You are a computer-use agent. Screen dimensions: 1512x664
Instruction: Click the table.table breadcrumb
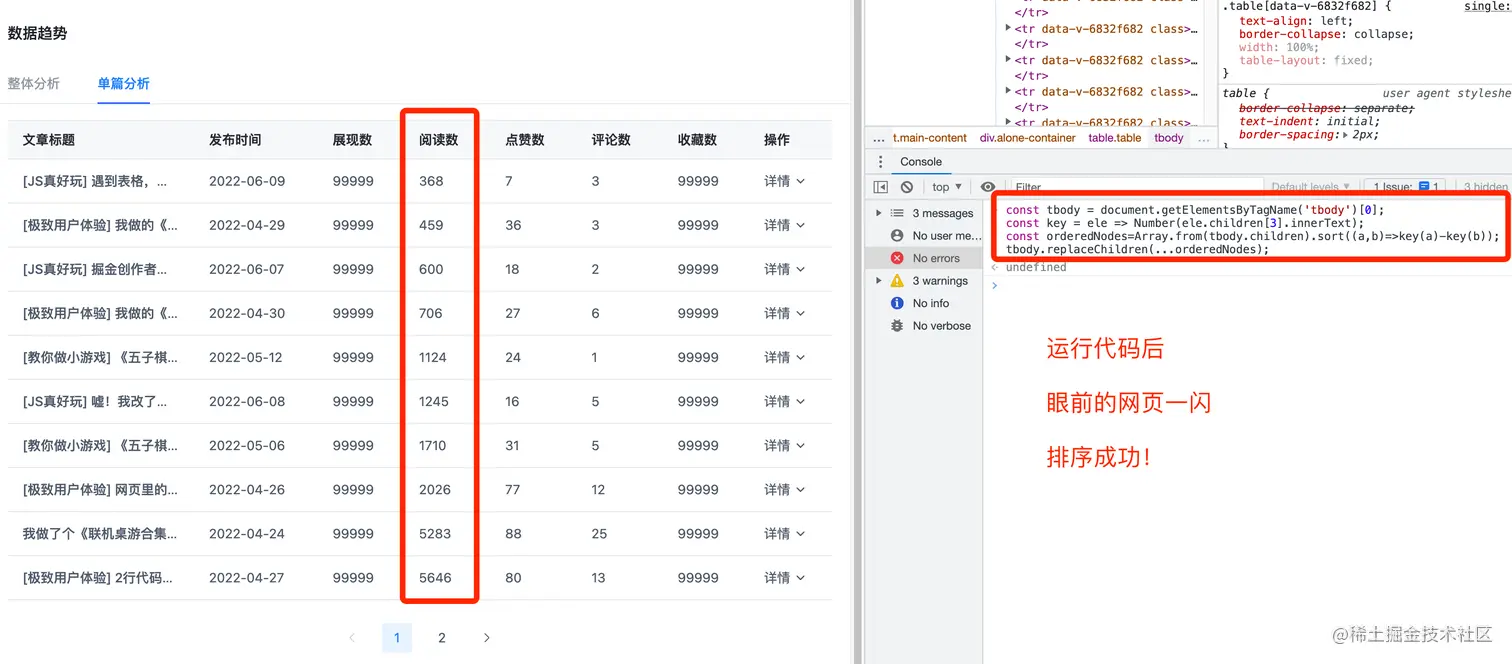pos(1115,138)
